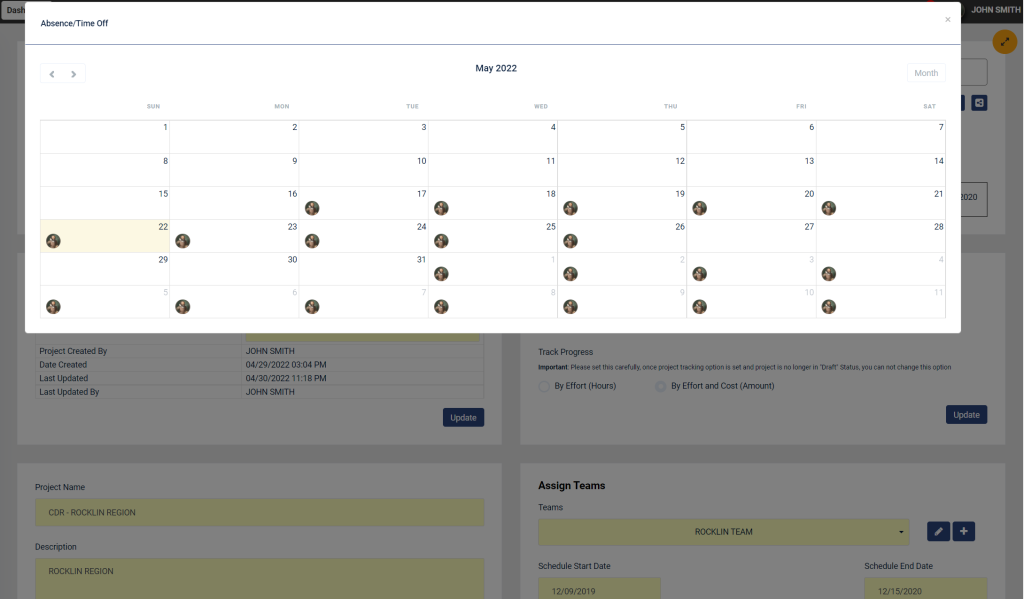Open avatar on June 10 cell
Image resolution: width=1024 pixels, height=599 pixels.
[700, 306]
